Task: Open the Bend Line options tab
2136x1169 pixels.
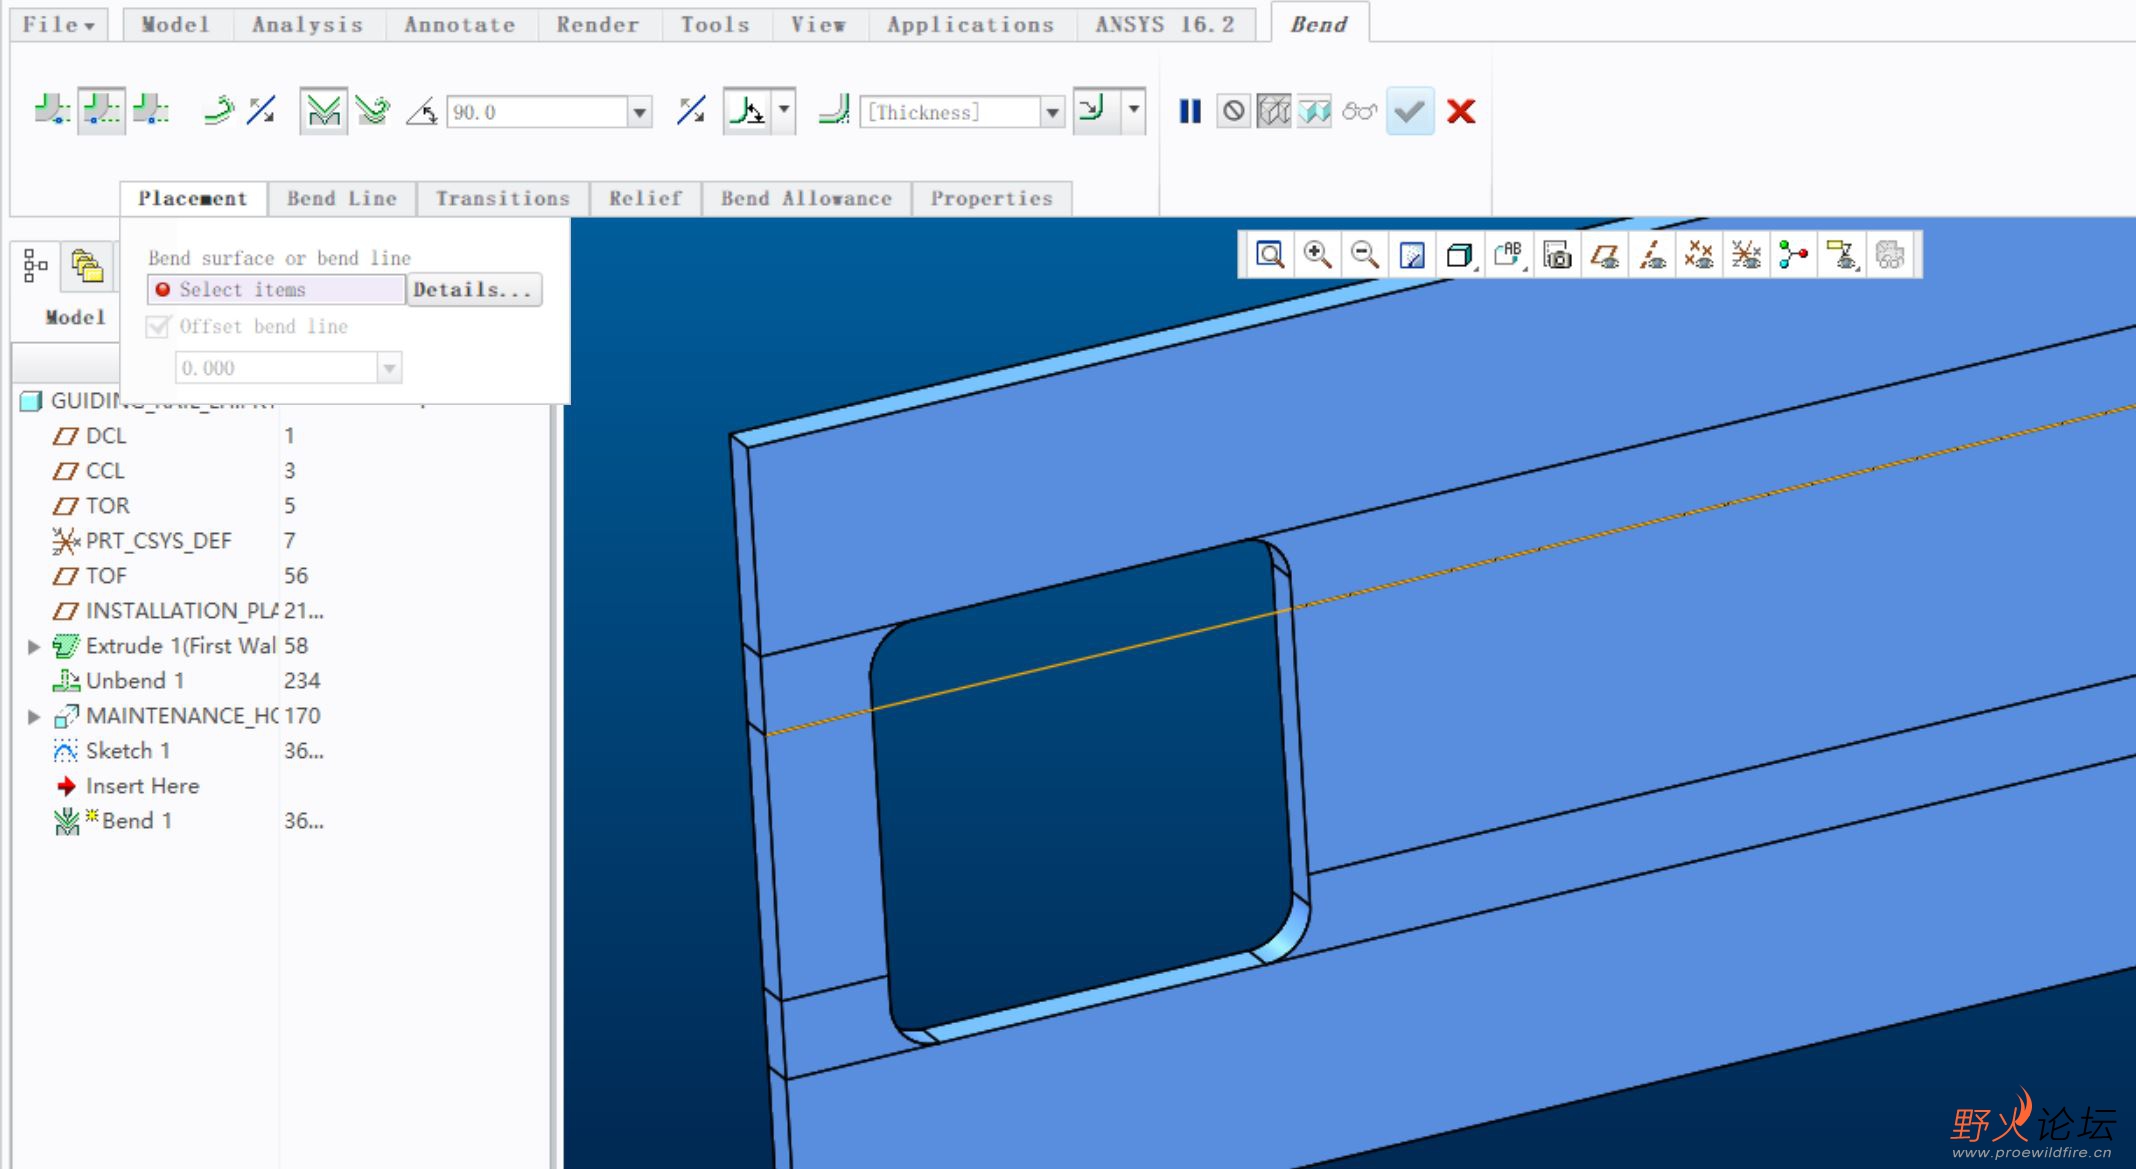Action: (x=342, y=198)
